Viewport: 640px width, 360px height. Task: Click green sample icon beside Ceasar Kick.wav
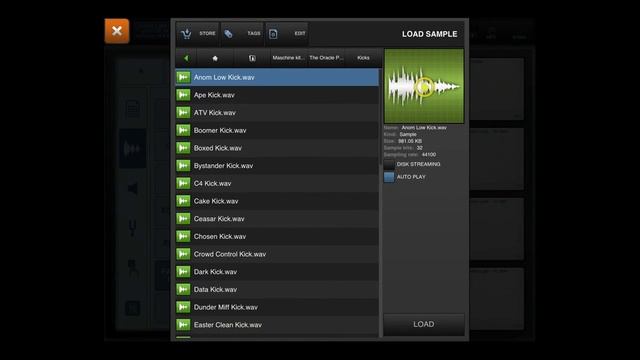[x=183, y=219]
